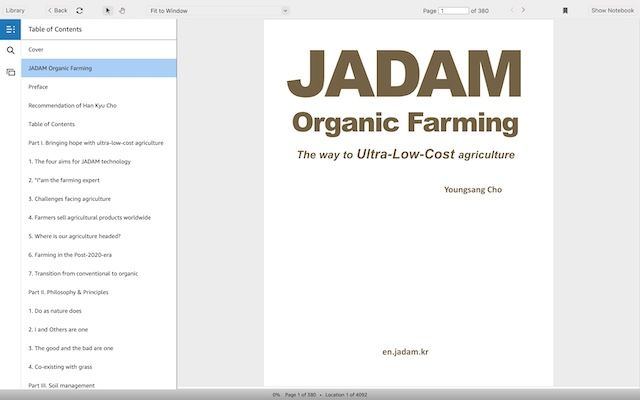Open the Fit to Window zoom dropdown
The width and height of the screenshot is (640, 400).
pos(218,11)
